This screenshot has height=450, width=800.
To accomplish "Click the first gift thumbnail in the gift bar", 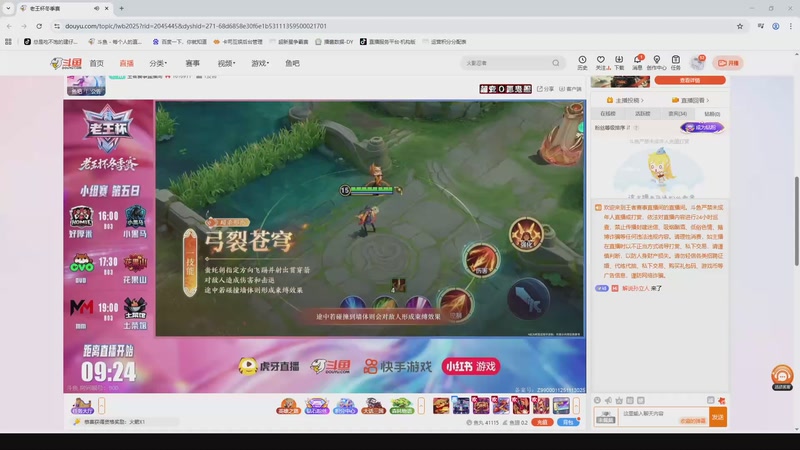I will 441,406.
